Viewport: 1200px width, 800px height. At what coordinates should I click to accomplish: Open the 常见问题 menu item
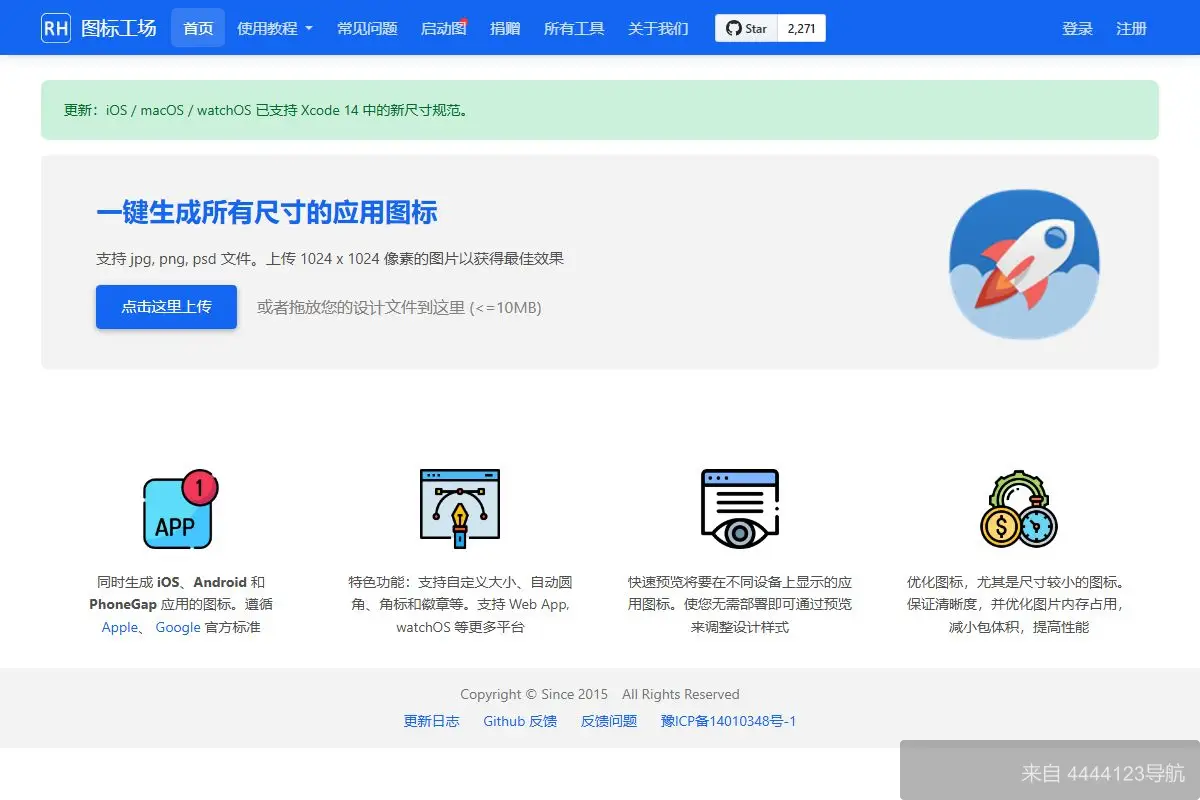[366, 28]
